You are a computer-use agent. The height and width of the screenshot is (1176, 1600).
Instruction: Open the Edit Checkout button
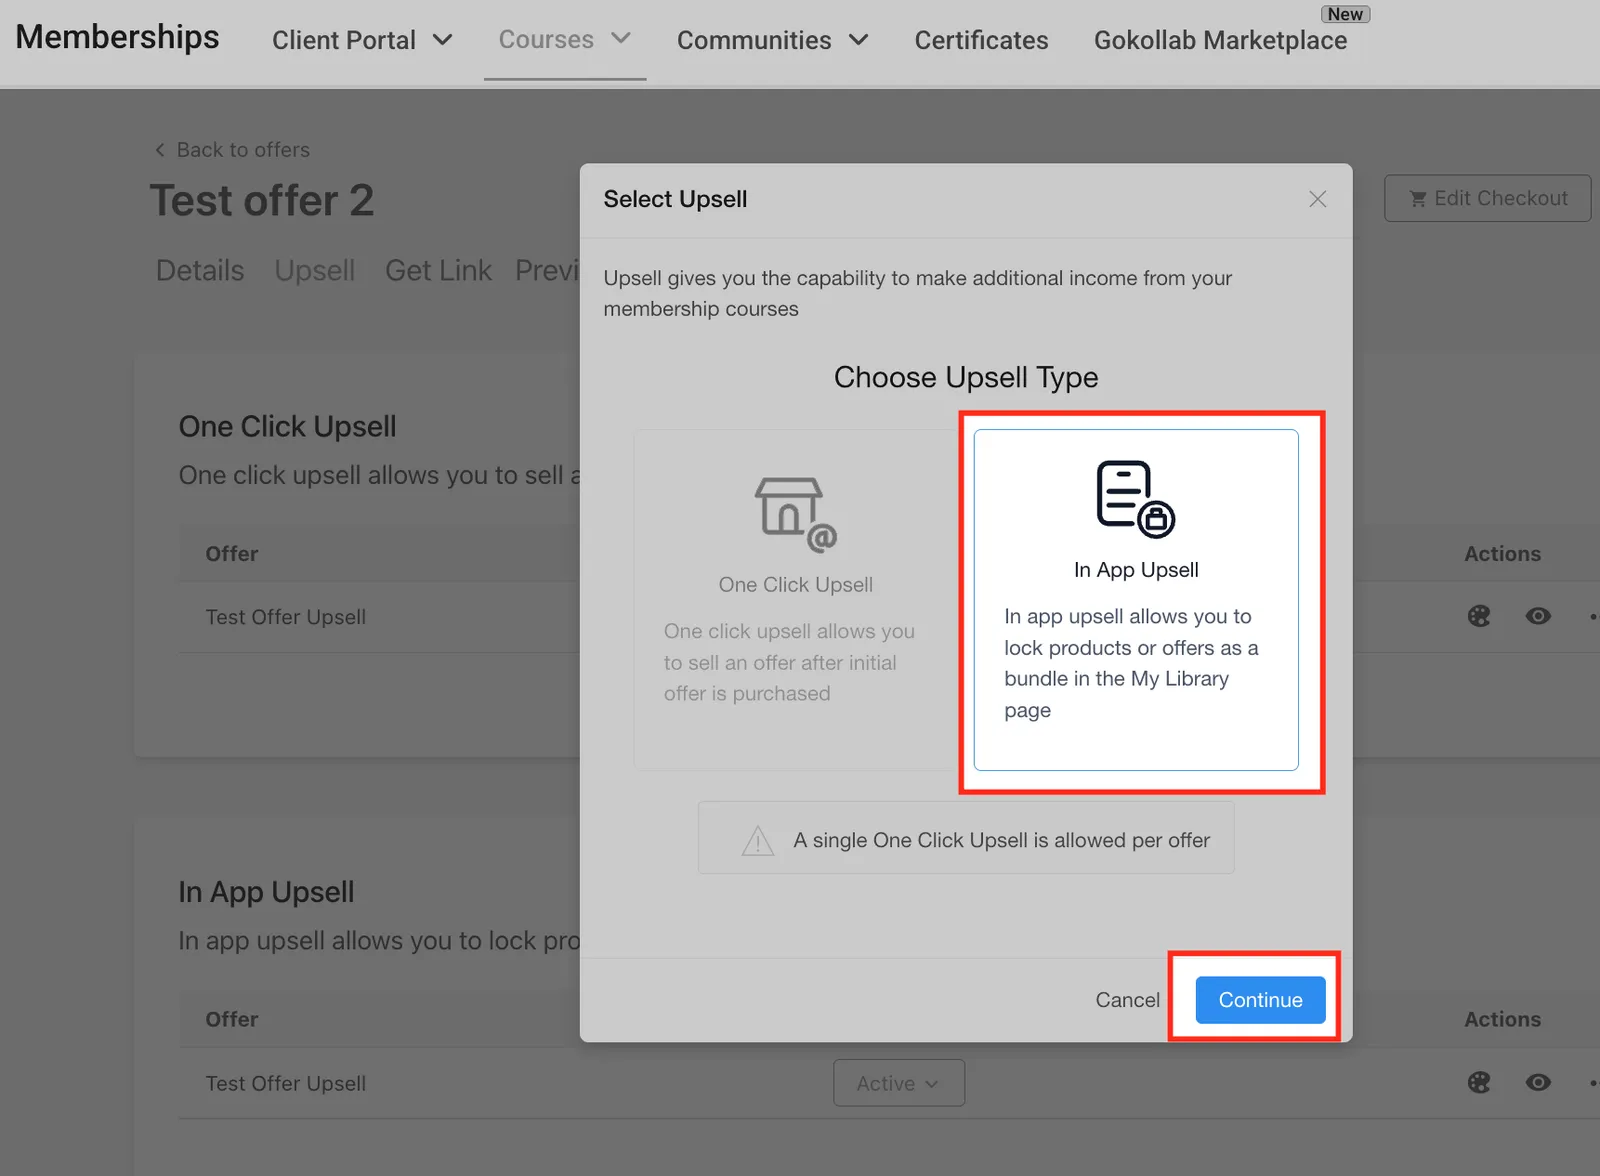click(x=1487, y=198)
